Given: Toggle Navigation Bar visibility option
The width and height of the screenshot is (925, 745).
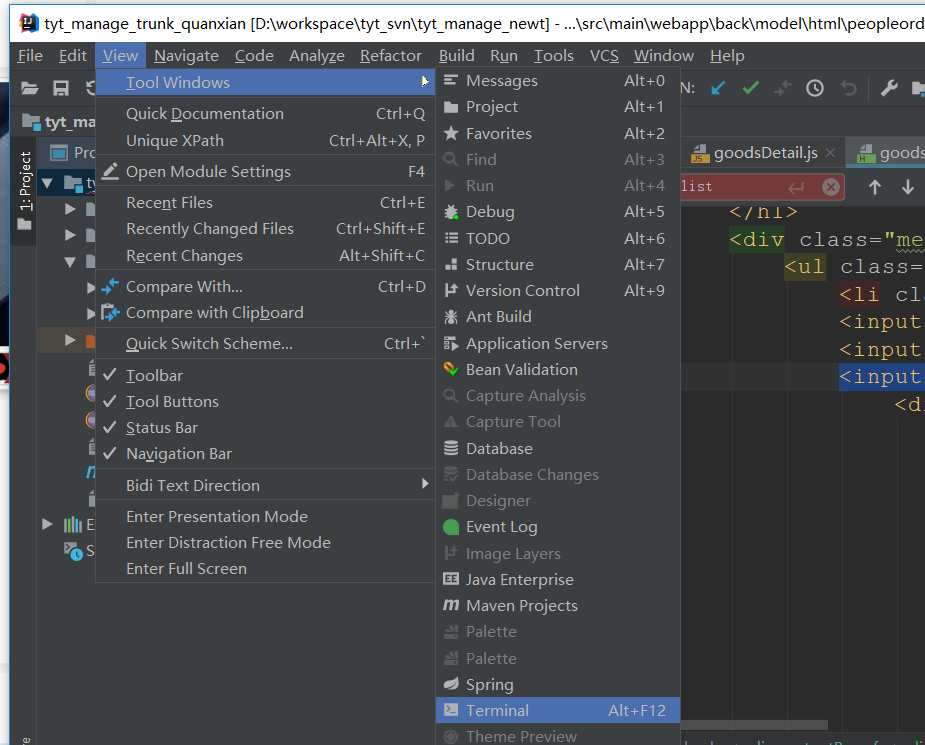Looking at the screenshot, I should (265, 453).
